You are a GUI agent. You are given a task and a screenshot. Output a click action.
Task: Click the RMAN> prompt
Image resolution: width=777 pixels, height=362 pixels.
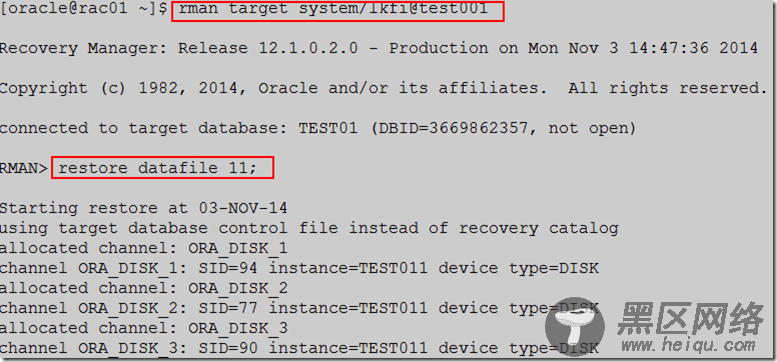point(23,168)
